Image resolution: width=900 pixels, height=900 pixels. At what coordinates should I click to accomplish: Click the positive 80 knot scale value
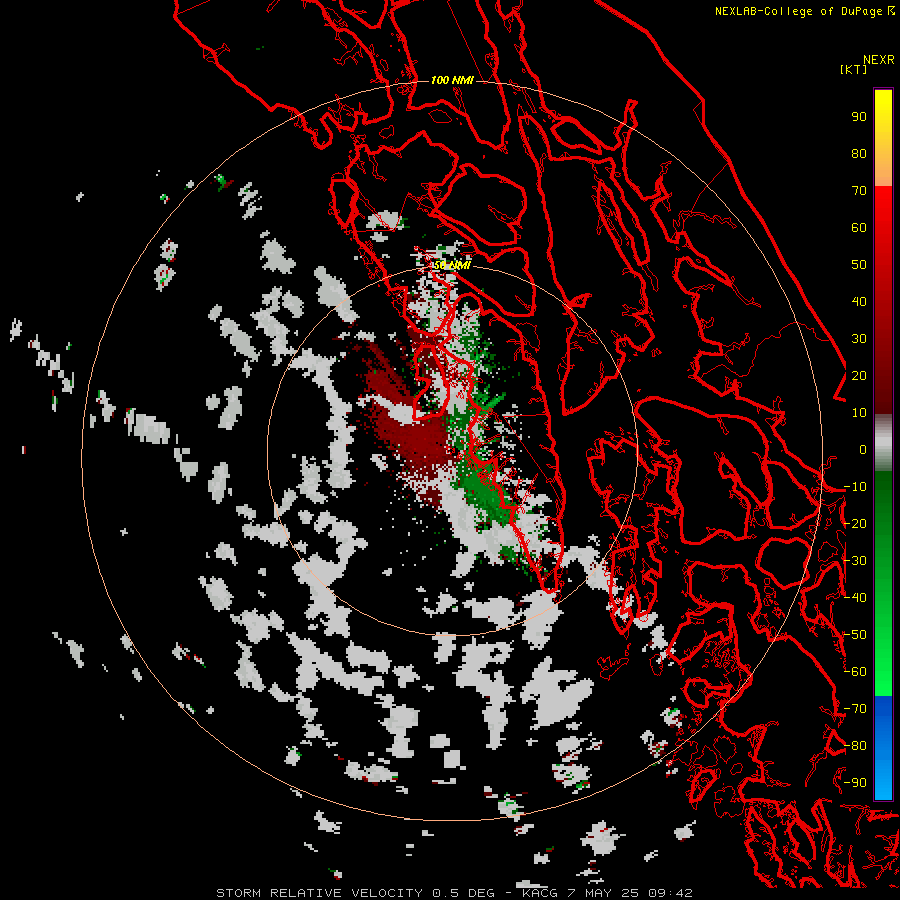(x=859, y=153)
